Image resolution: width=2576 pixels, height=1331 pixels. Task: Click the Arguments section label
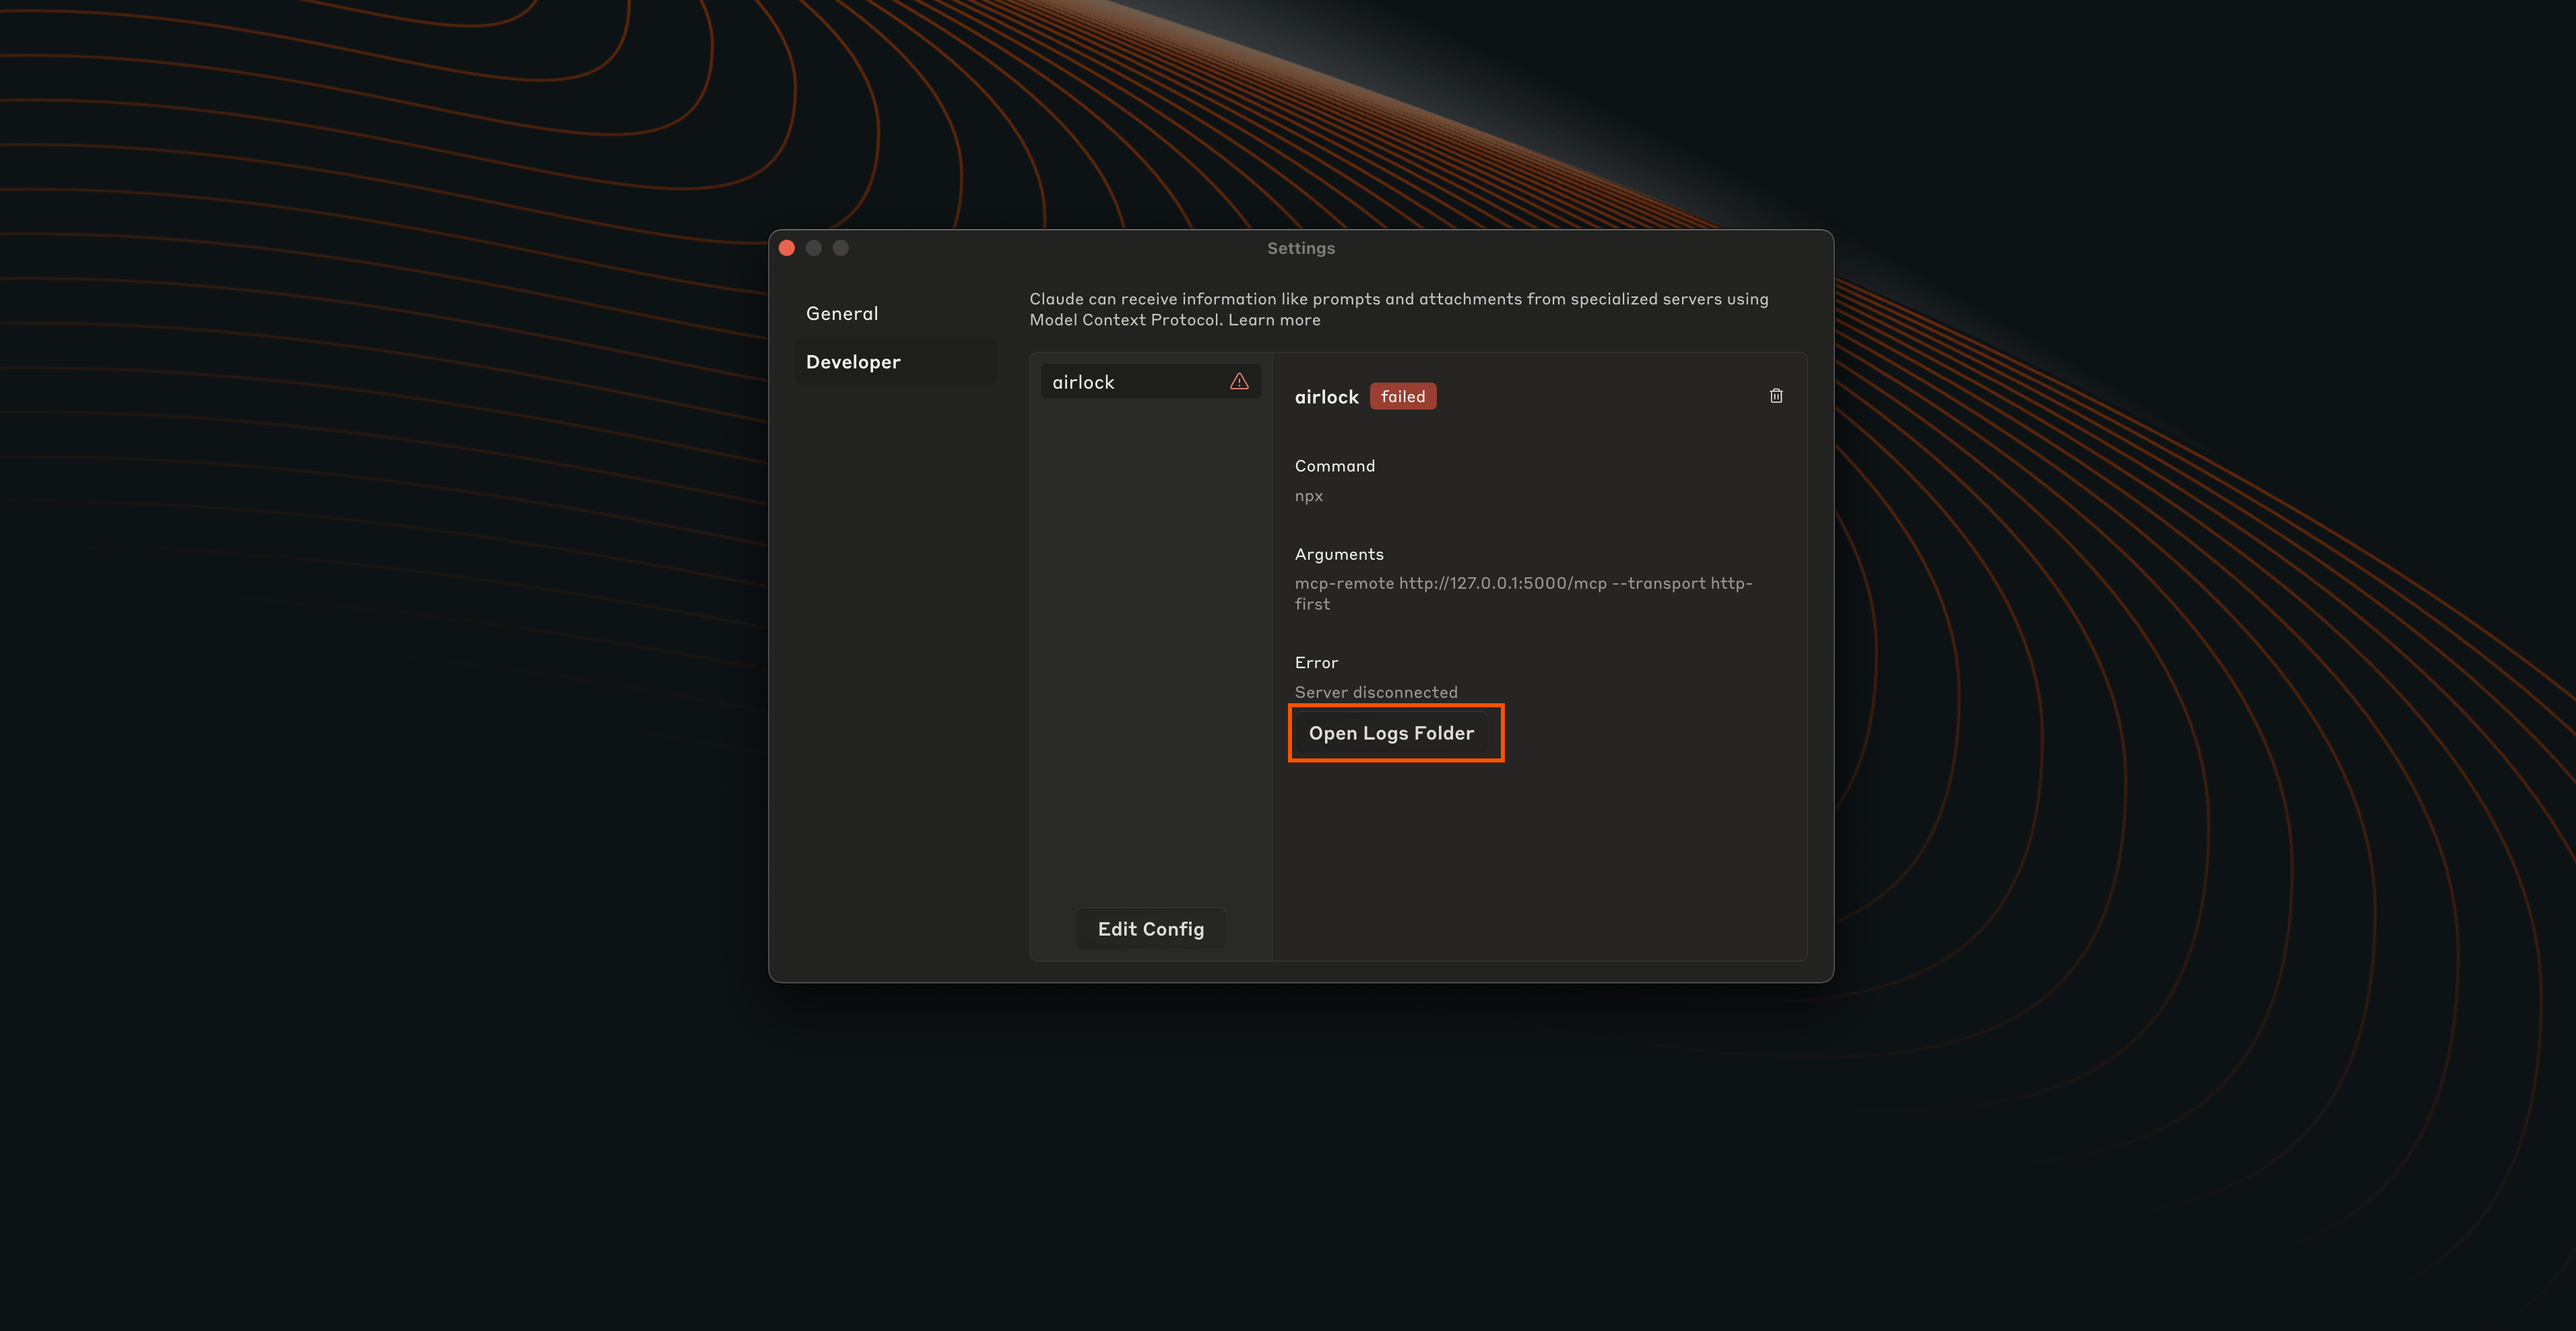click(1339, 553)
